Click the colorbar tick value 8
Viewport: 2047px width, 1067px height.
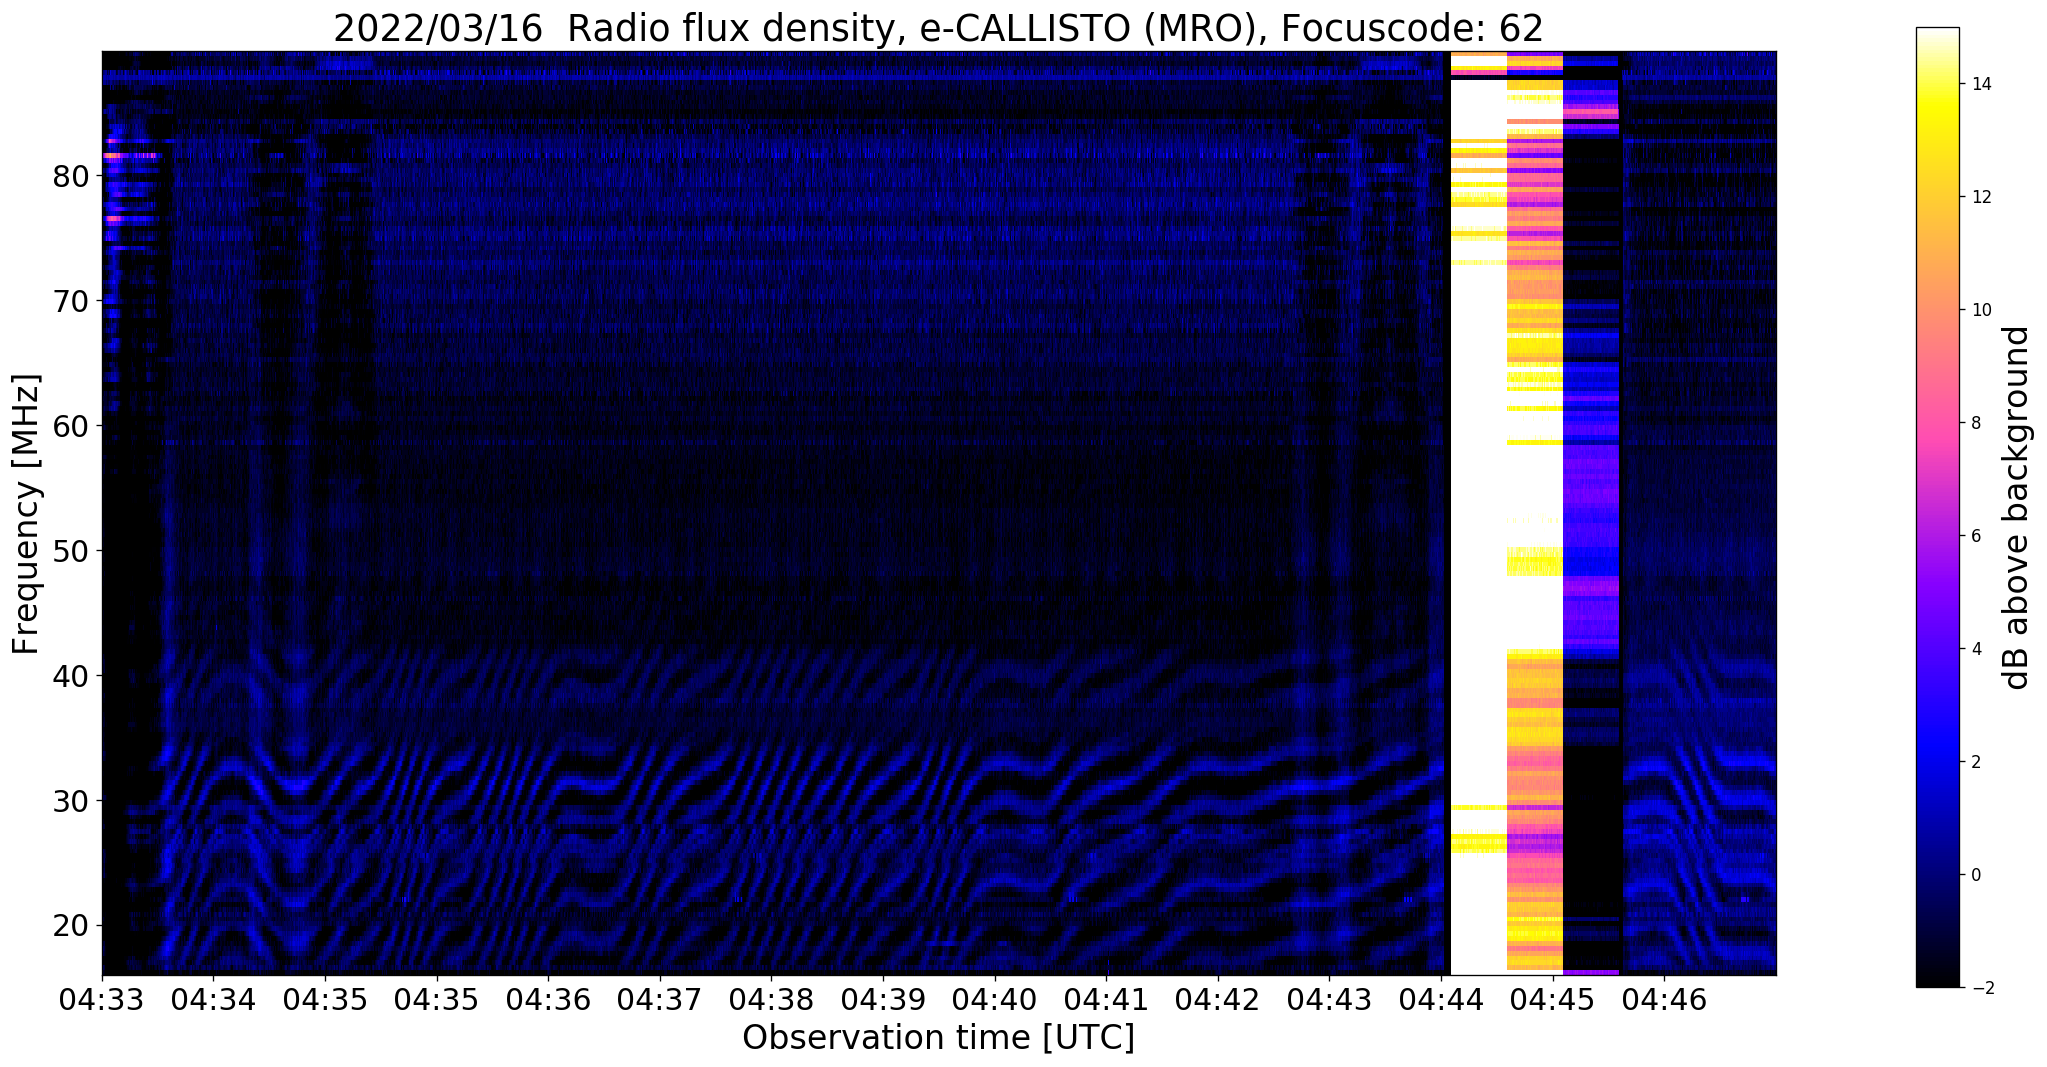1975,423
